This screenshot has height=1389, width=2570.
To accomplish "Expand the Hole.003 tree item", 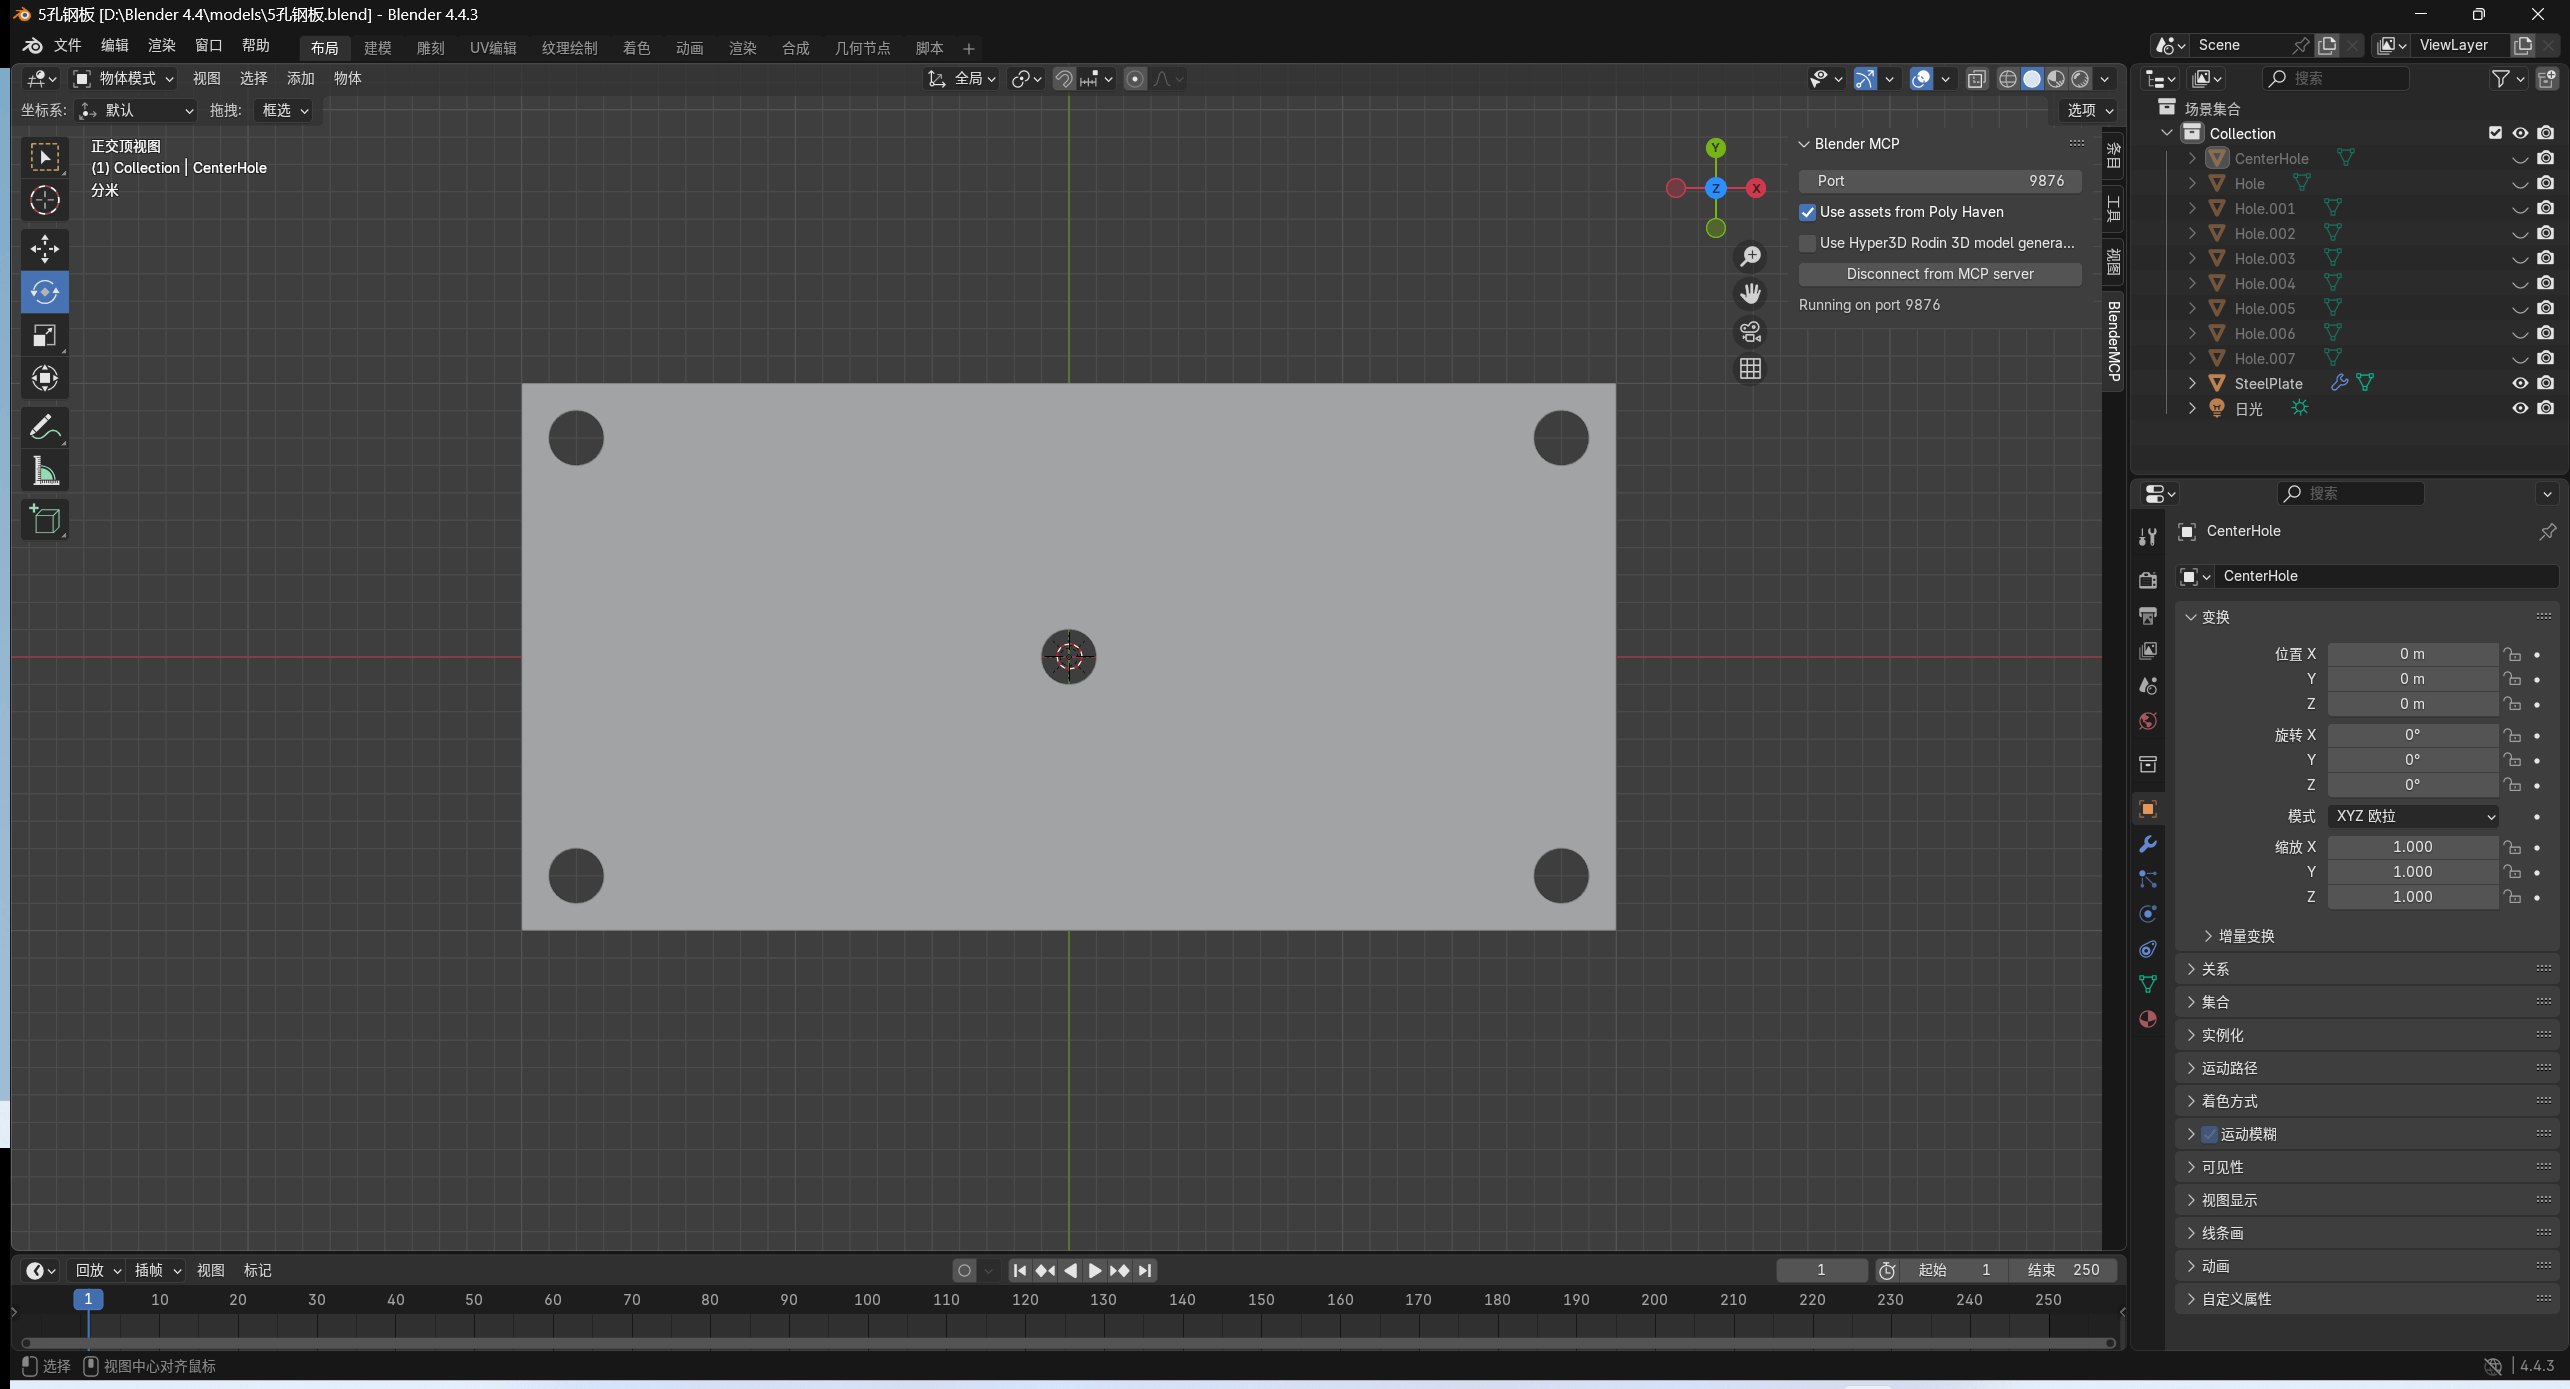I will click(x=2192, y=259).
